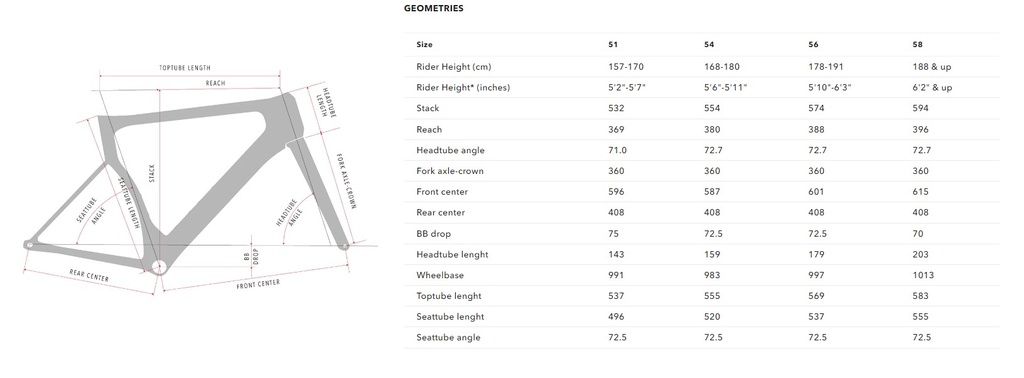The image size is (1024, 378).
Task: Select the size 58 column header
Action: (x=918, y=45)
